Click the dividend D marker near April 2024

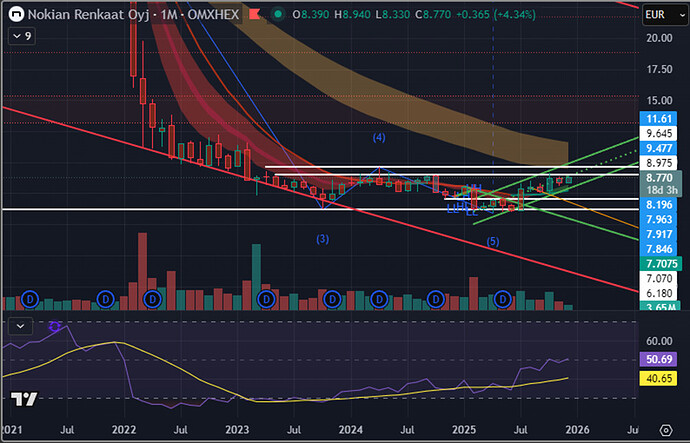(379, 300)
